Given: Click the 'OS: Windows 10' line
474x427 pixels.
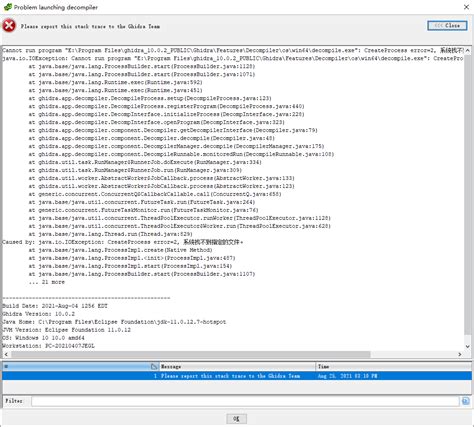Looking at the screenshot, I should [x=43, y=338].
